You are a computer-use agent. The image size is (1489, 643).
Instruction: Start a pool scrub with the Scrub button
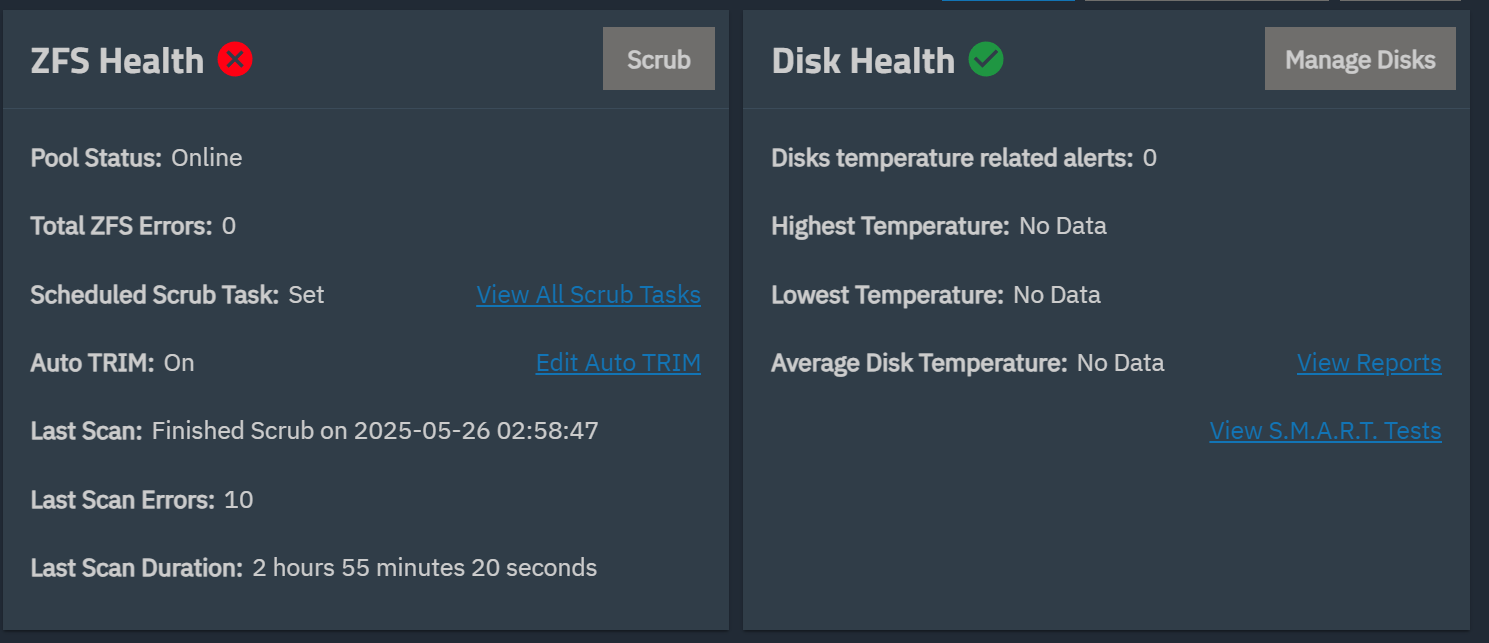tap(659, 59)
